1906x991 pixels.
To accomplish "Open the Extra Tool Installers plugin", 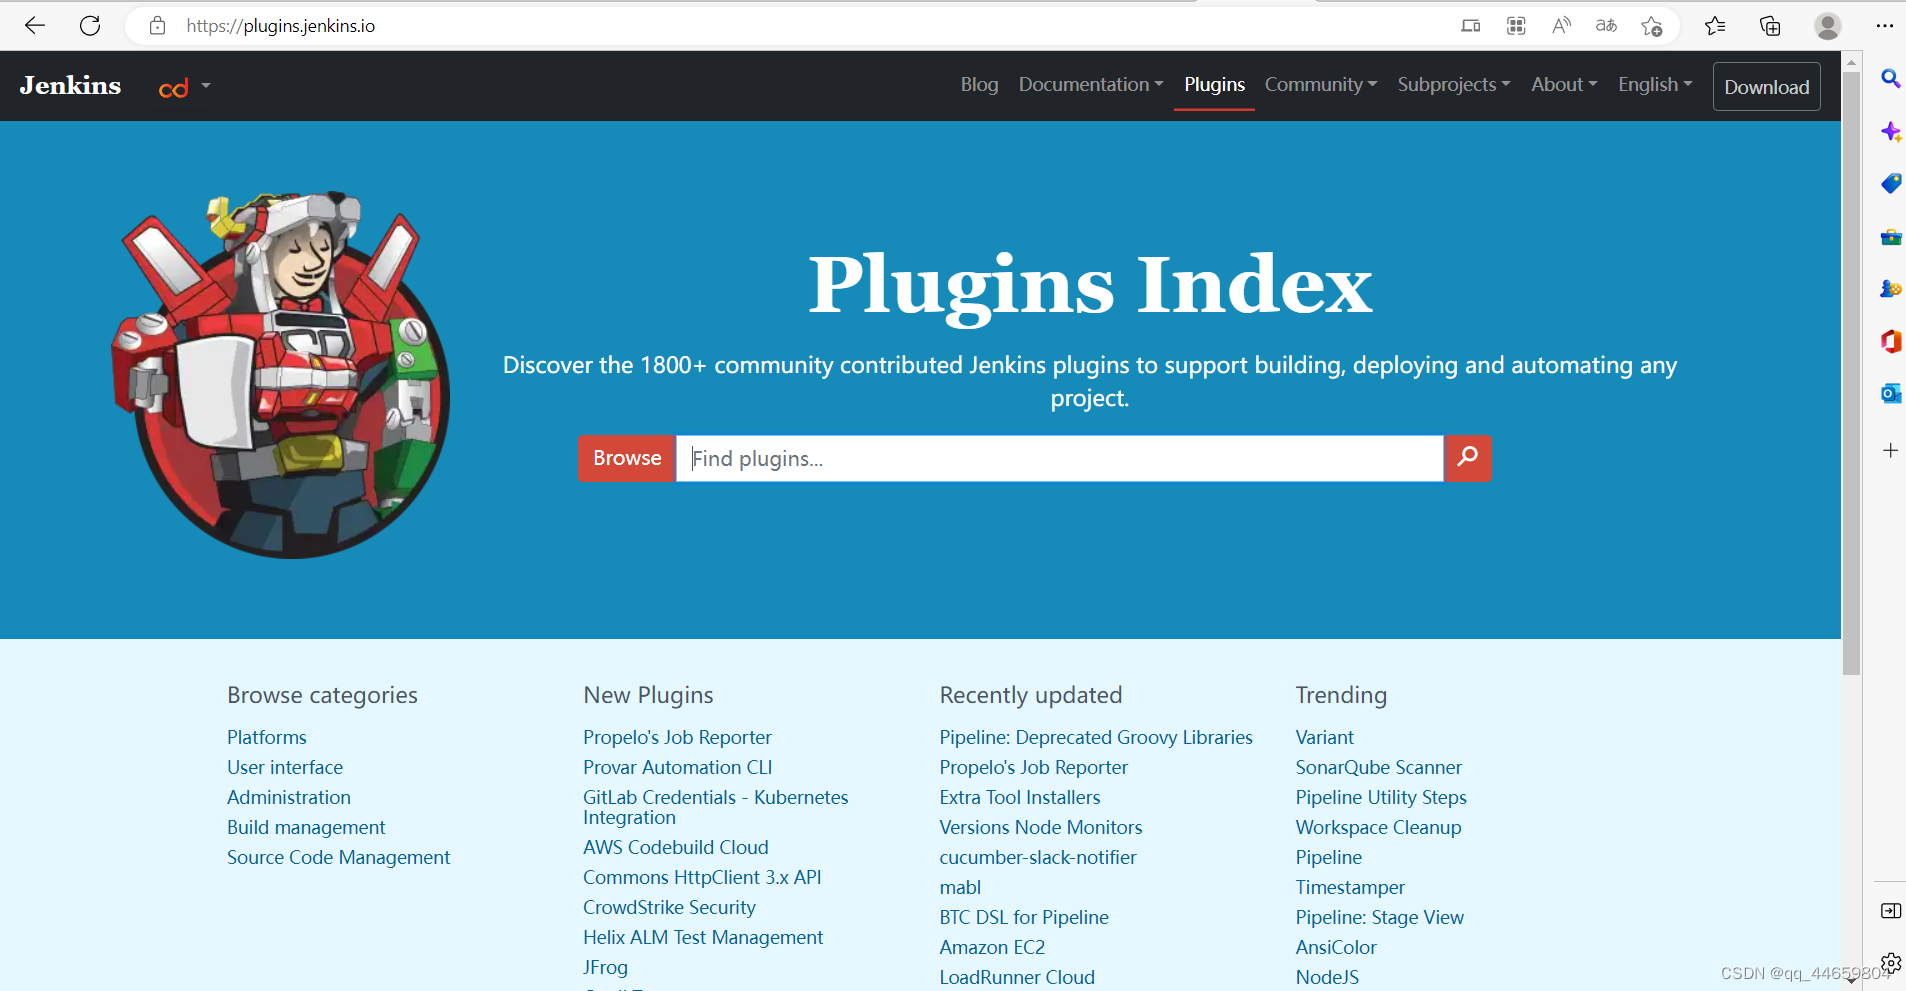I will (1020, 797).
